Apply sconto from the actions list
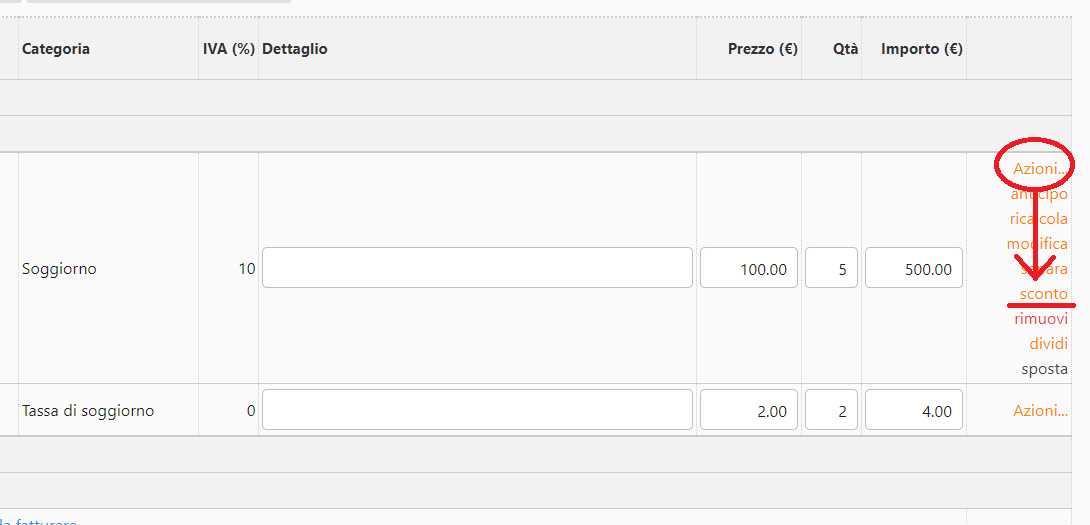The width and height of the screenshot is (1090, 525). (x=1043, y=294)
